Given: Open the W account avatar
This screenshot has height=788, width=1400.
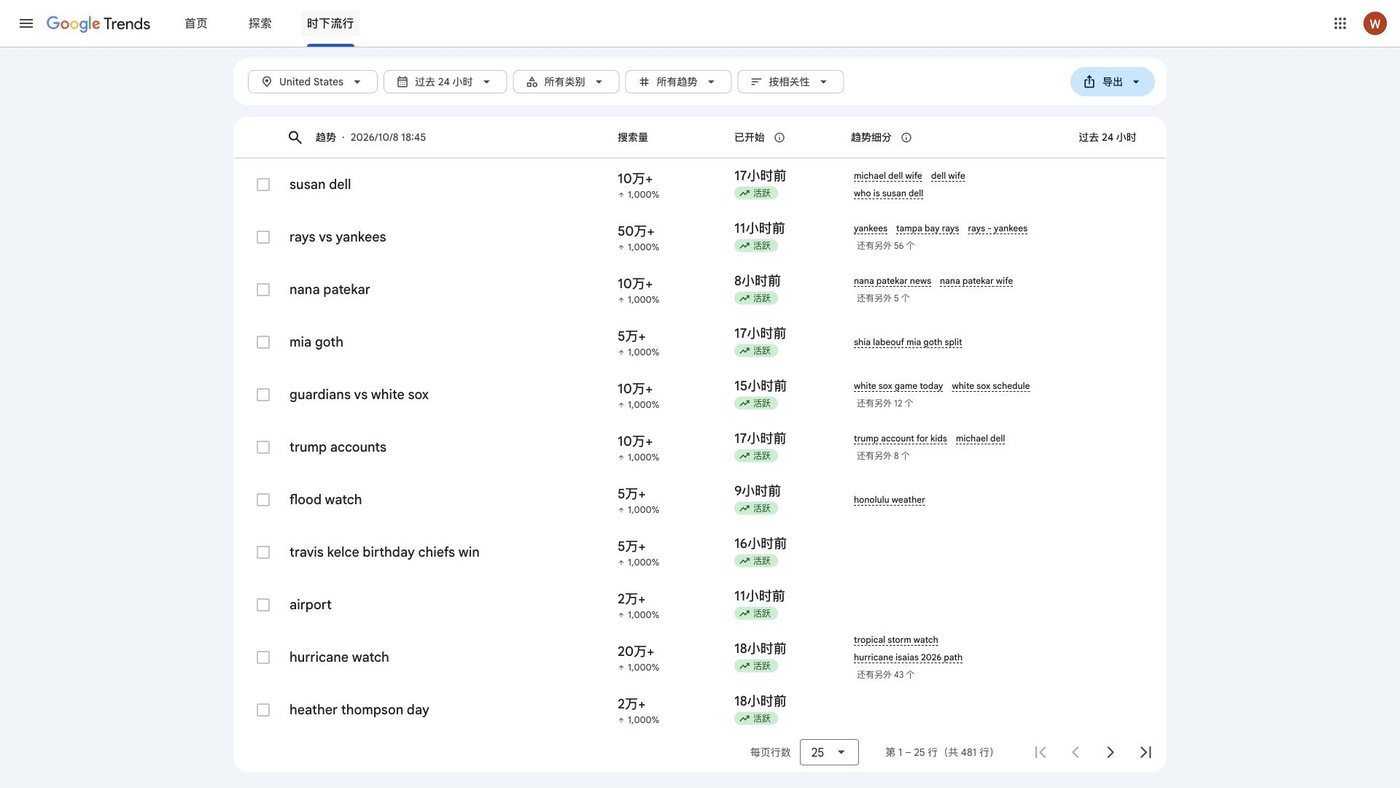Looking at the screenshot, I should (1375, 23).
